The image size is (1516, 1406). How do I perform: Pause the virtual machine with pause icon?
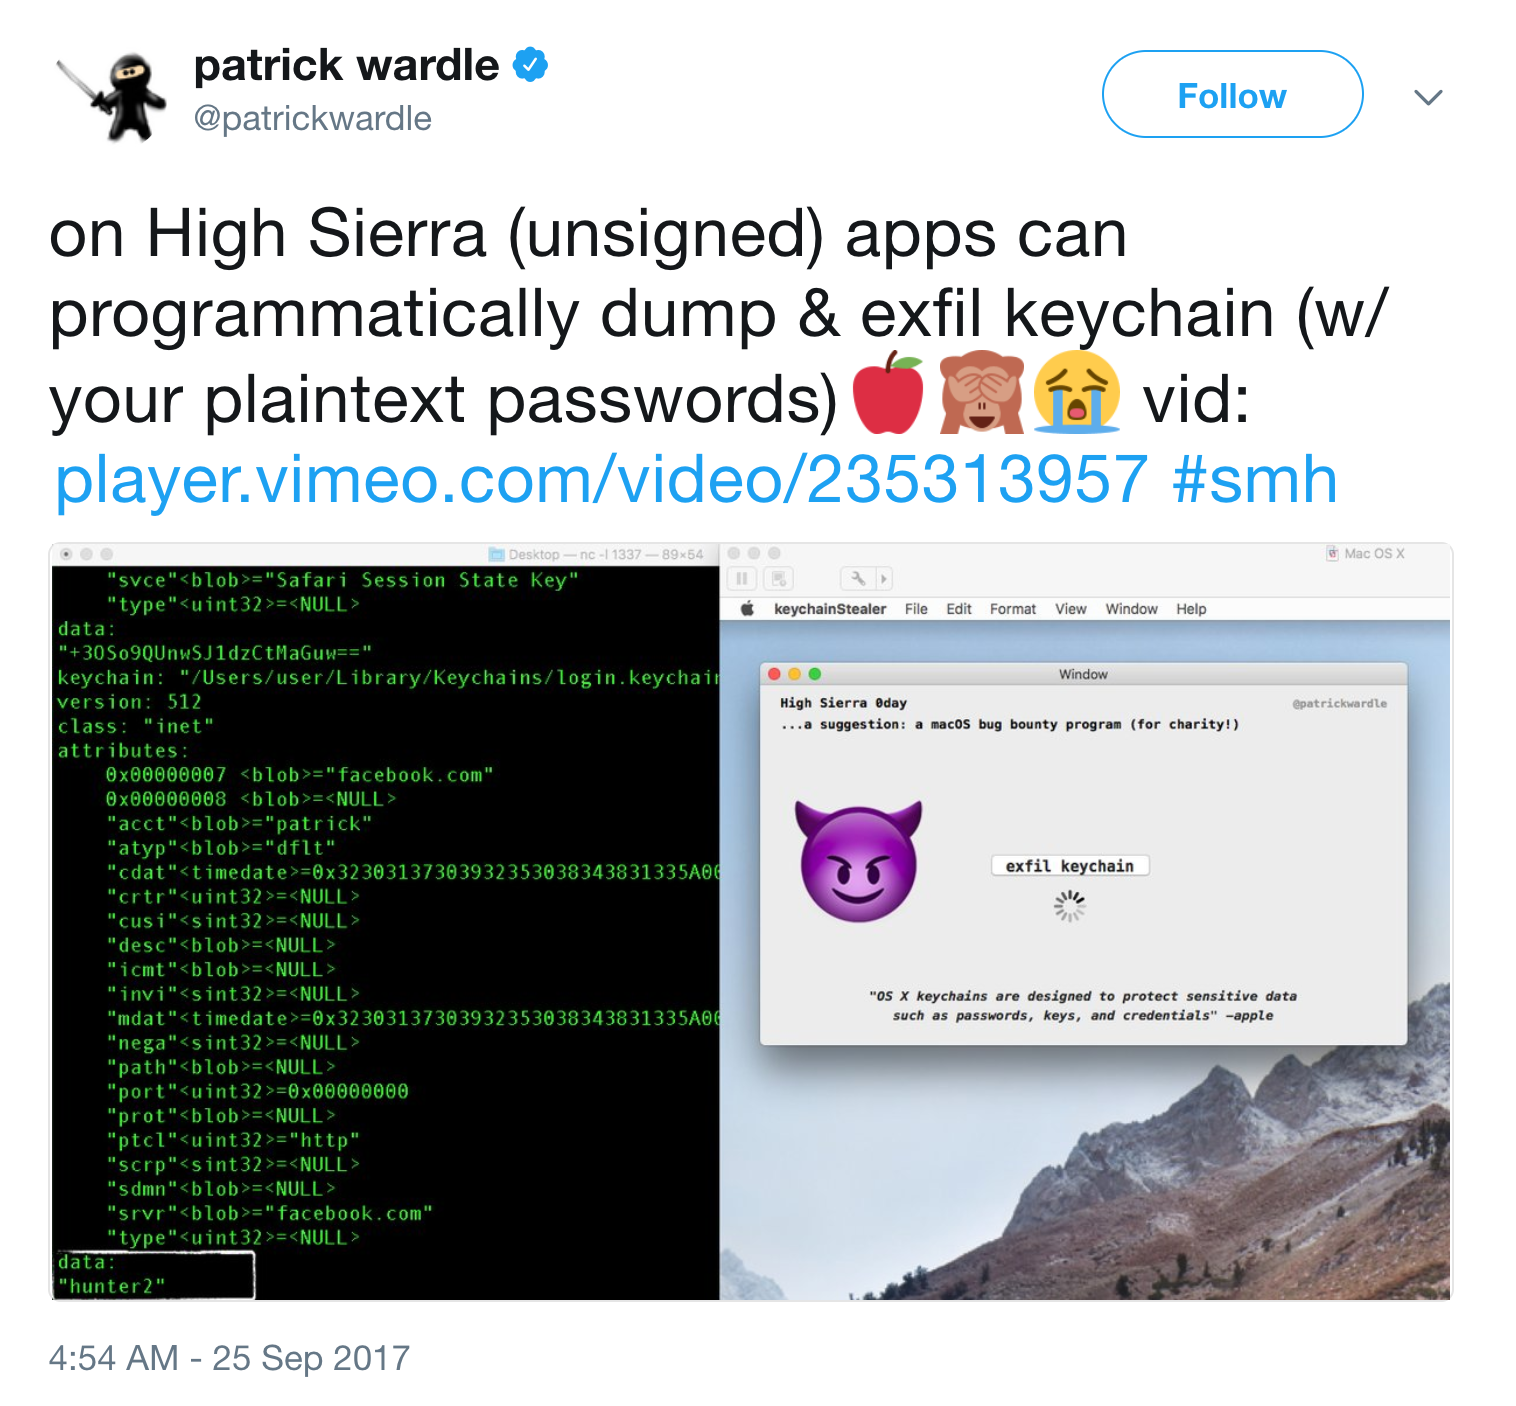[741, 578]
